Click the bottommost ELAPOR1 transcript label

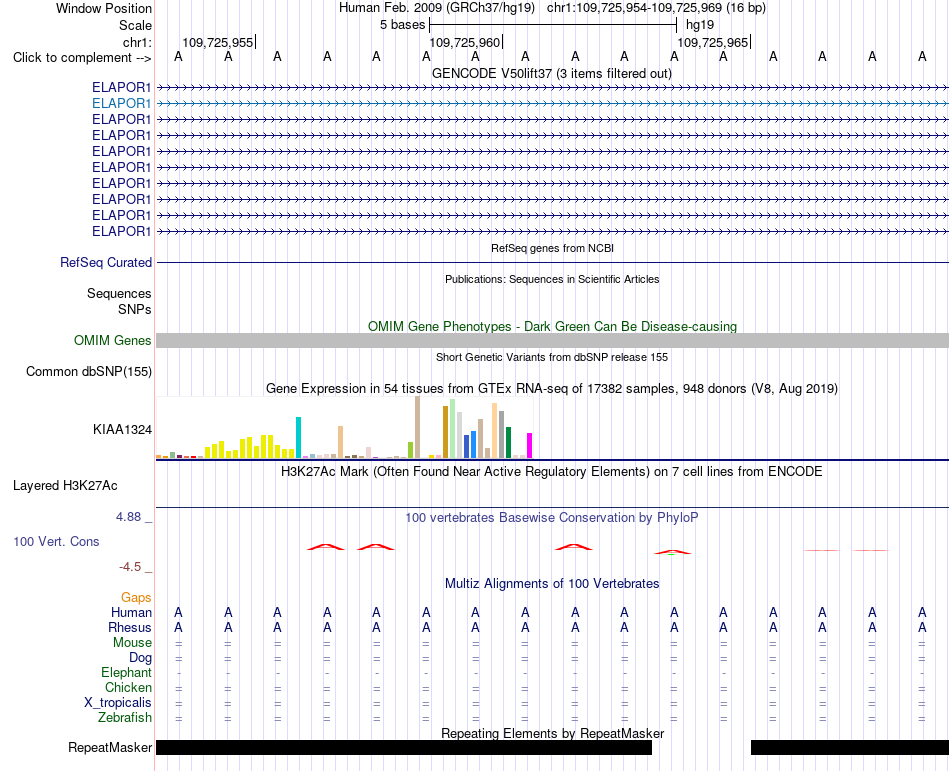(x=121, y=231)
